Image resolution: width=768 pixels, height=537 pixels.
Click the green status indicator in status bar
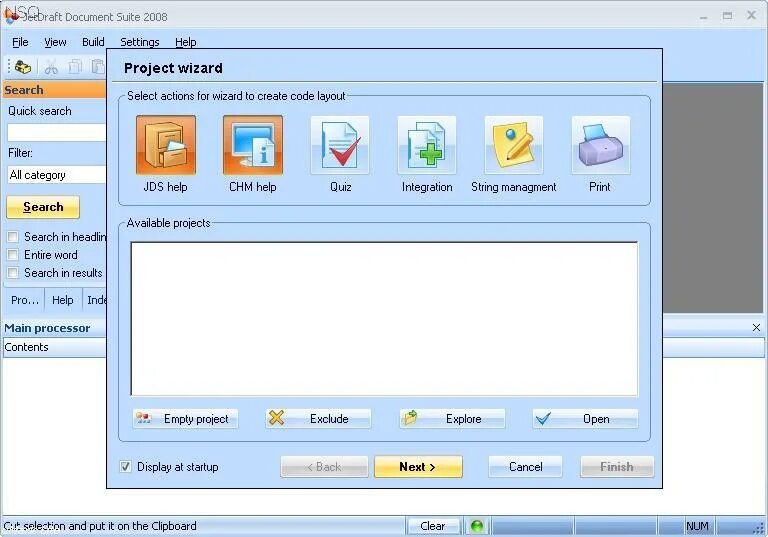coord(477,526)
